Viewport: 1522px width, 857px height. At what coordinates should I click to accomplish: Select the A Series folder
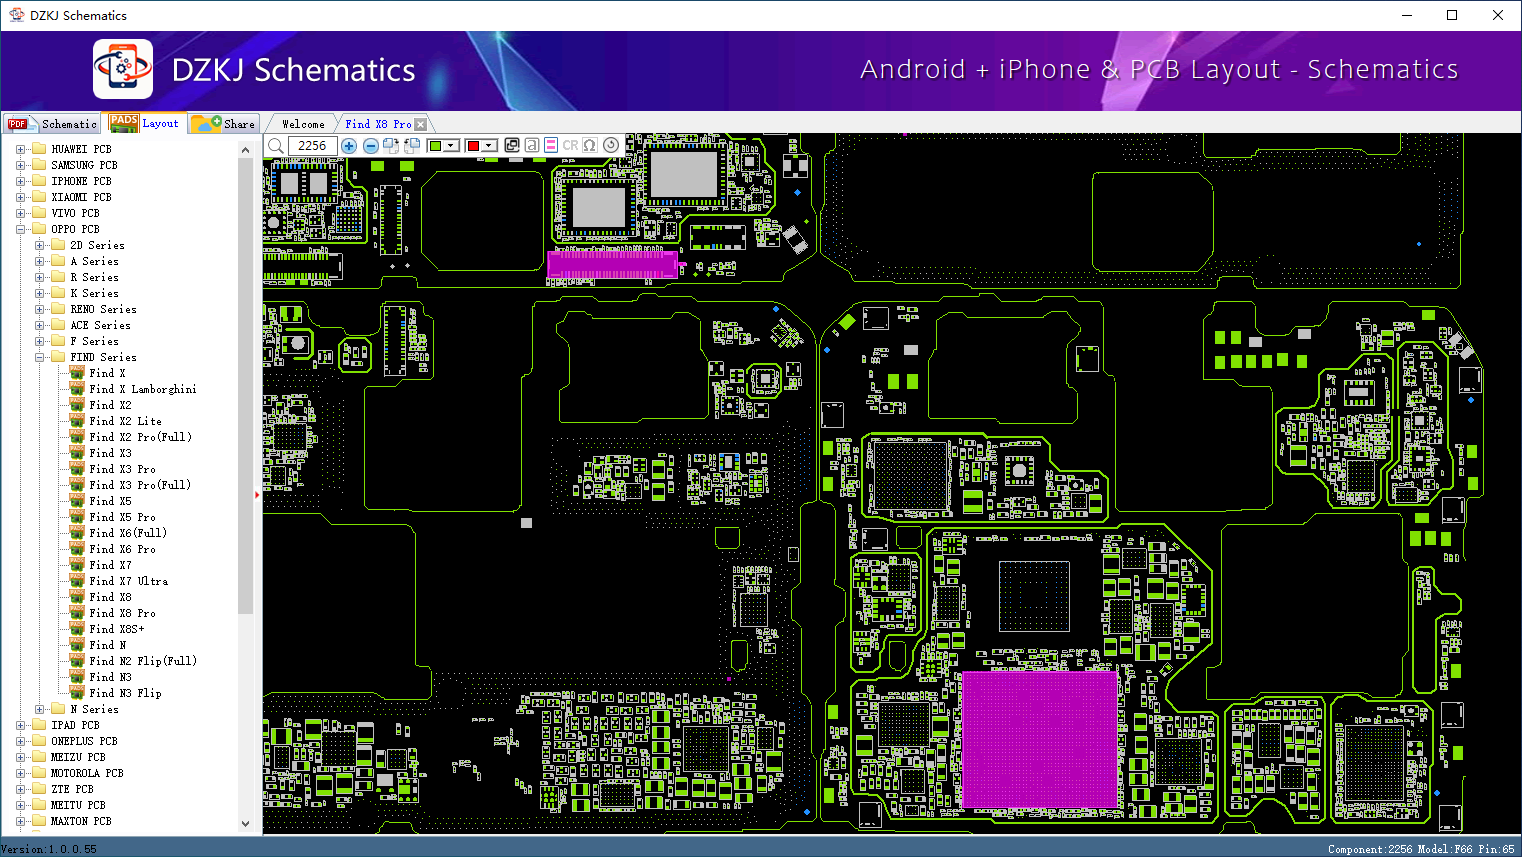pyautogui.click(x=94, y=261)
